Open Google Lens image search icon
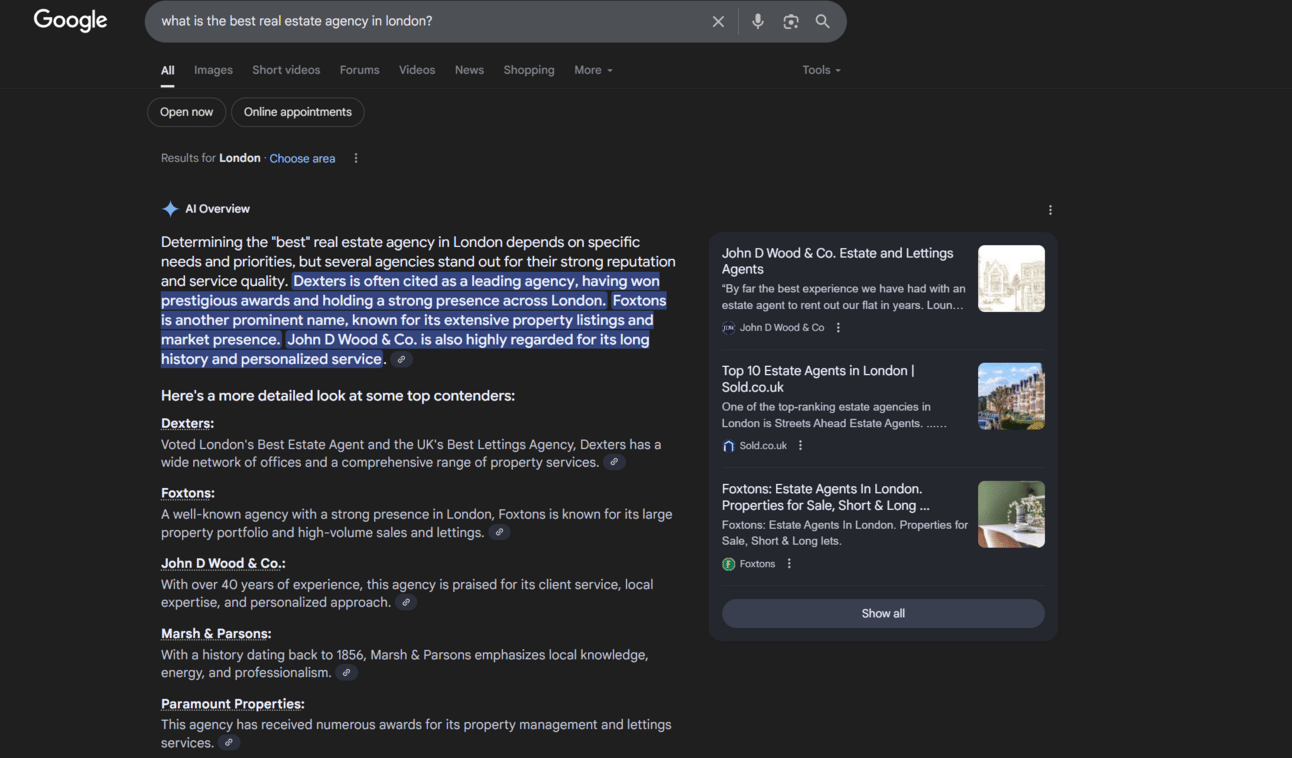Image resolution: width=1292 pixels, height=758 pixels. (791, 21)
